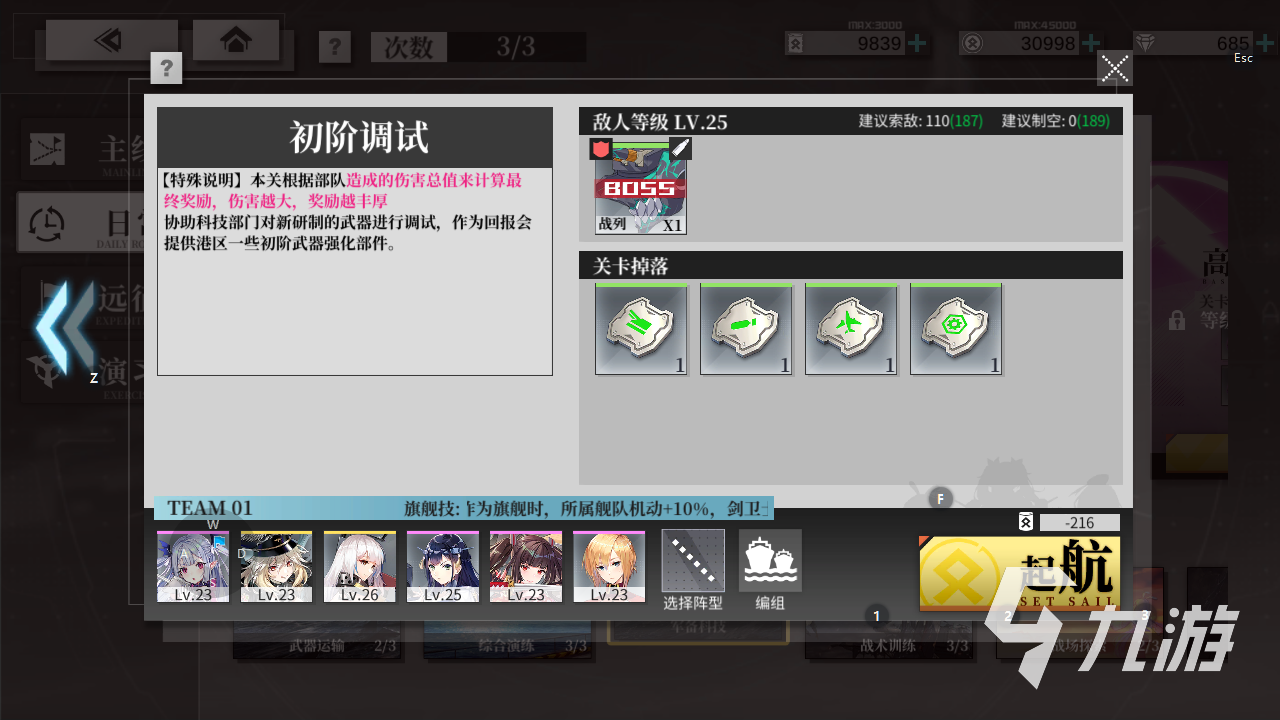This screenshot has height=720, width=1280.
Task: Select the Lv.26 white-haired ship portrait
Action: click(359, 567)
